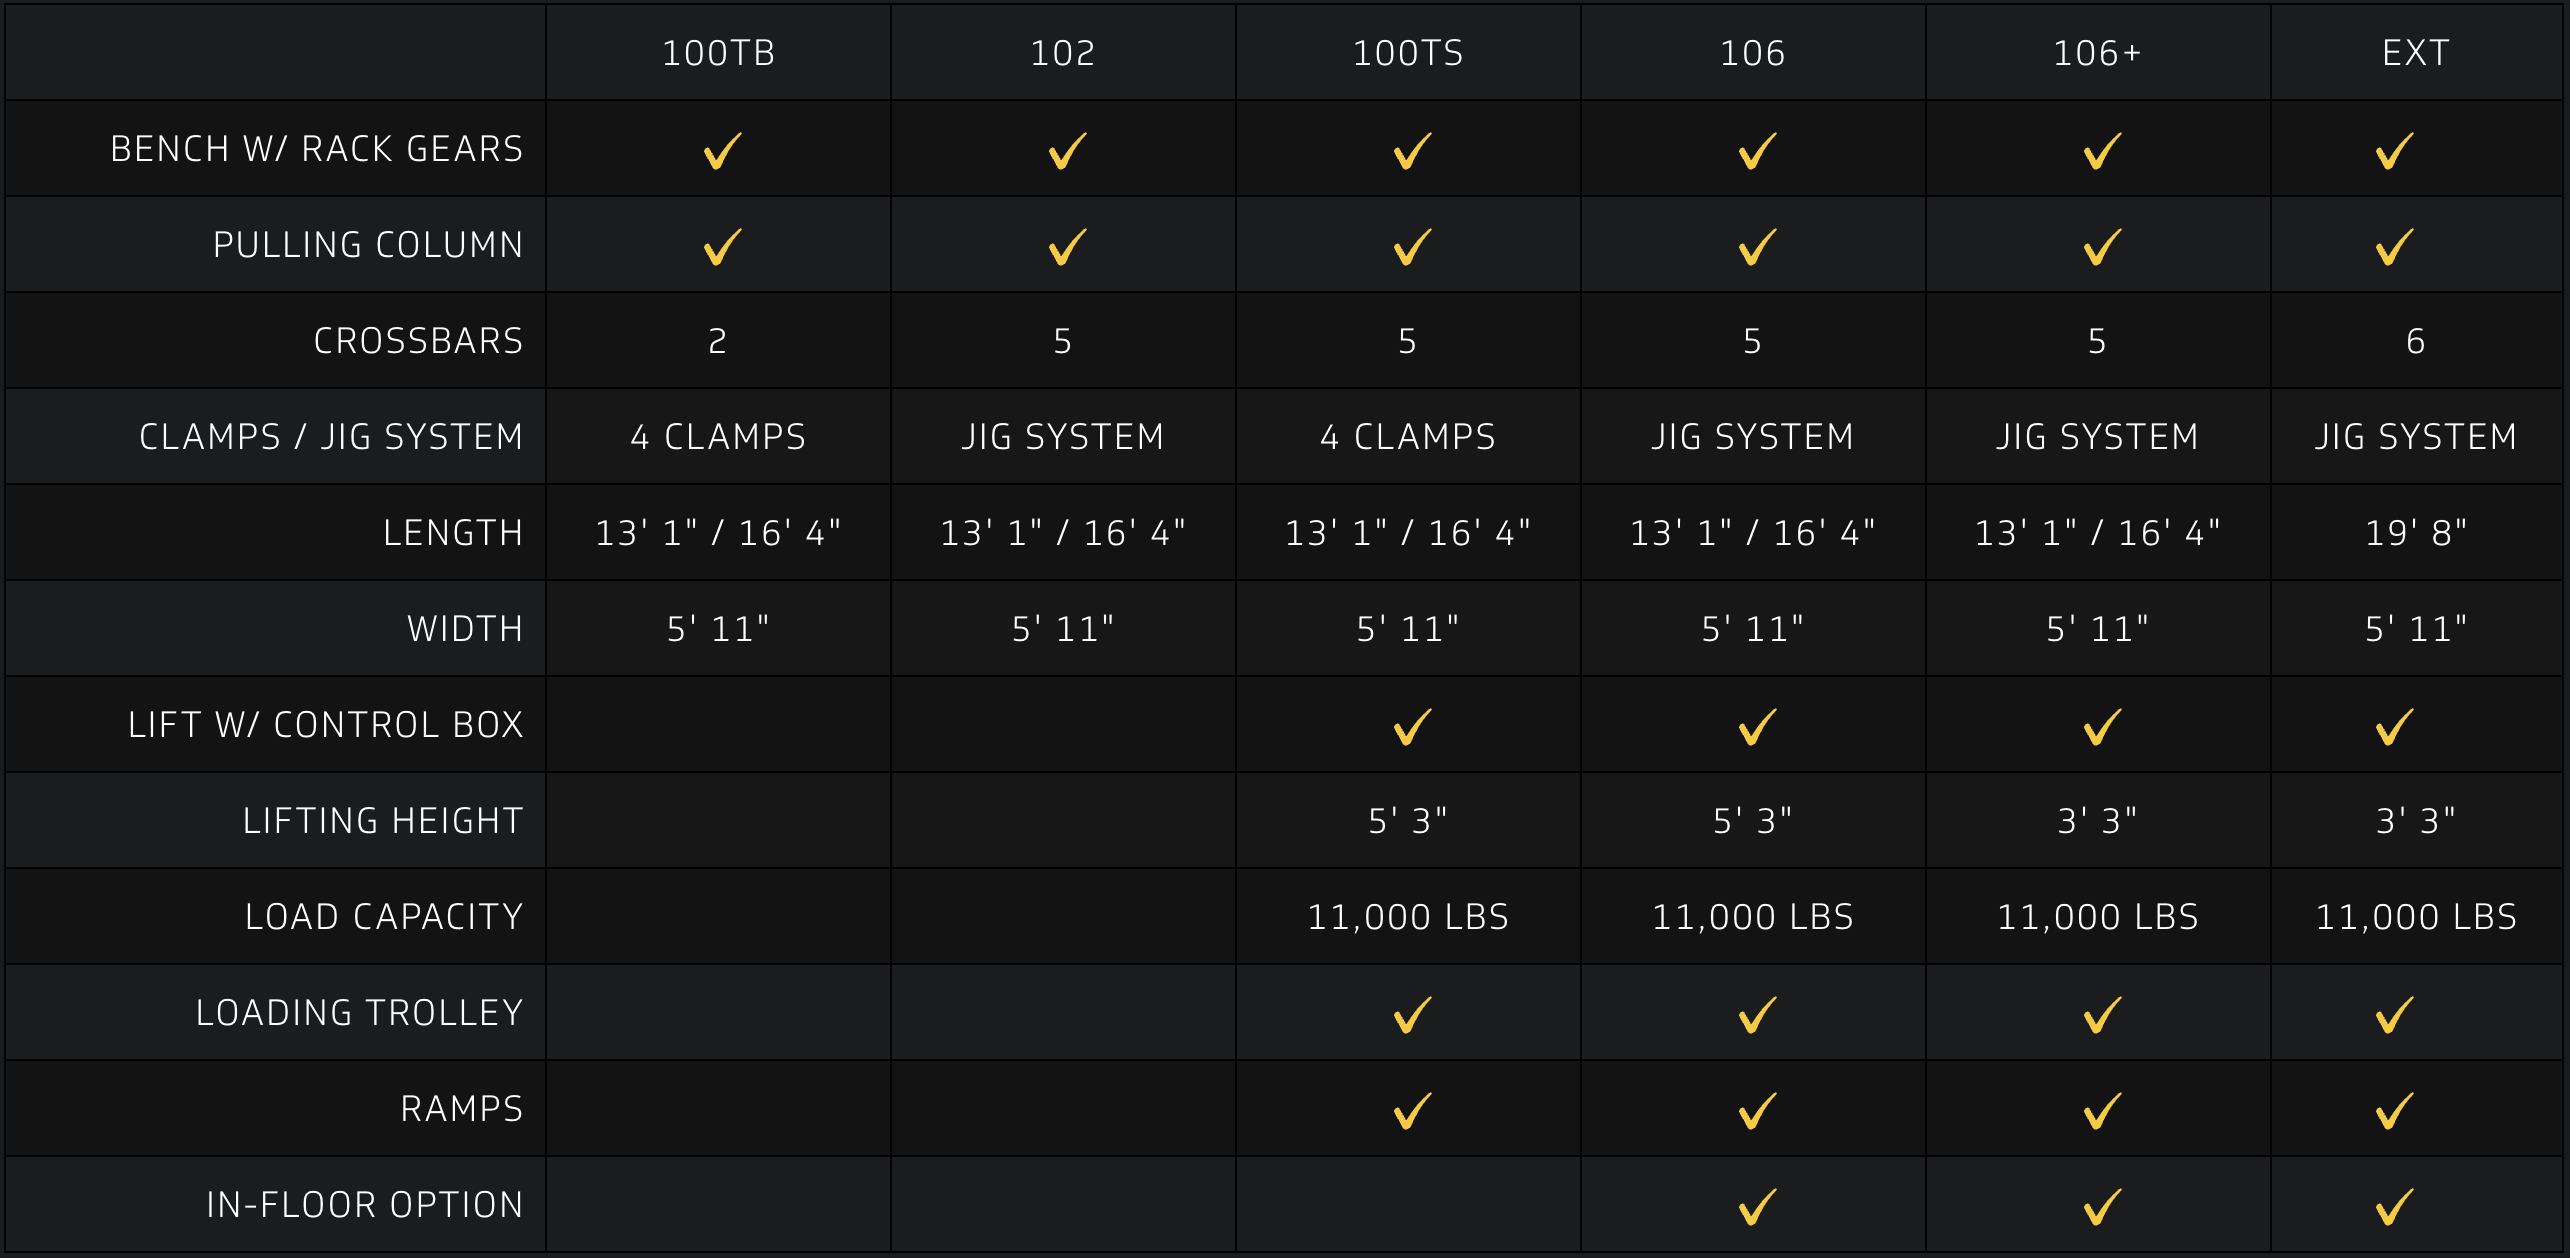The height and width of the screenshot is (1258, 2570).
Task: Click the 106+ Pulling Column checkmark
Action: [2102, 247]
